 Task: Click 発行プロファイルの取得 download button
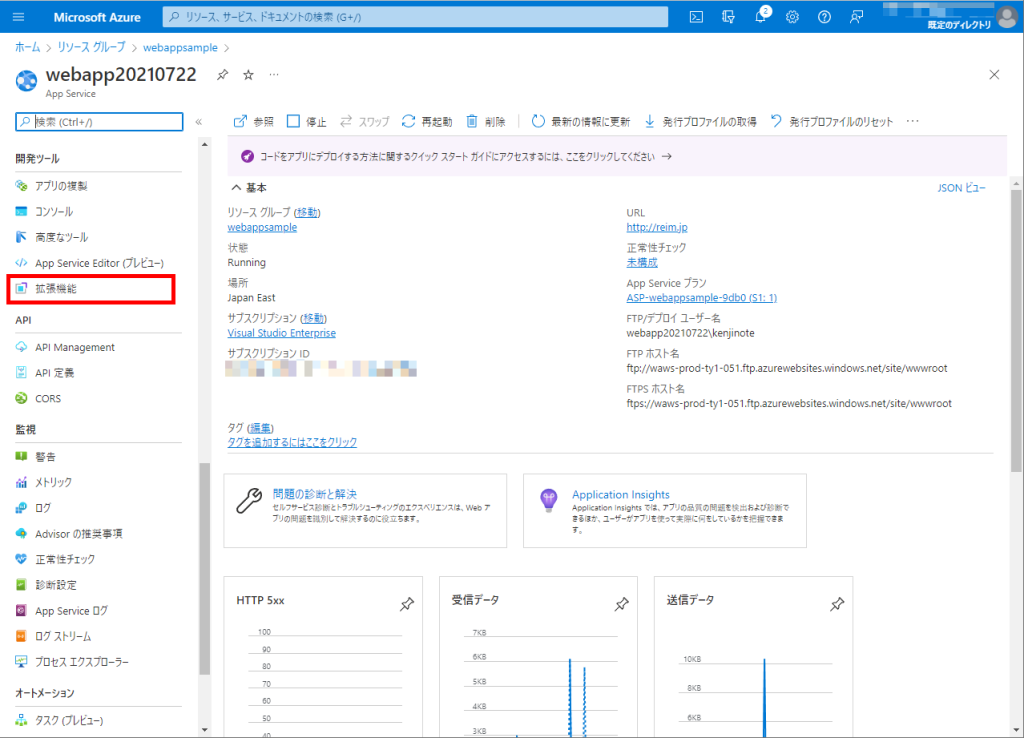tap(700, 121)
